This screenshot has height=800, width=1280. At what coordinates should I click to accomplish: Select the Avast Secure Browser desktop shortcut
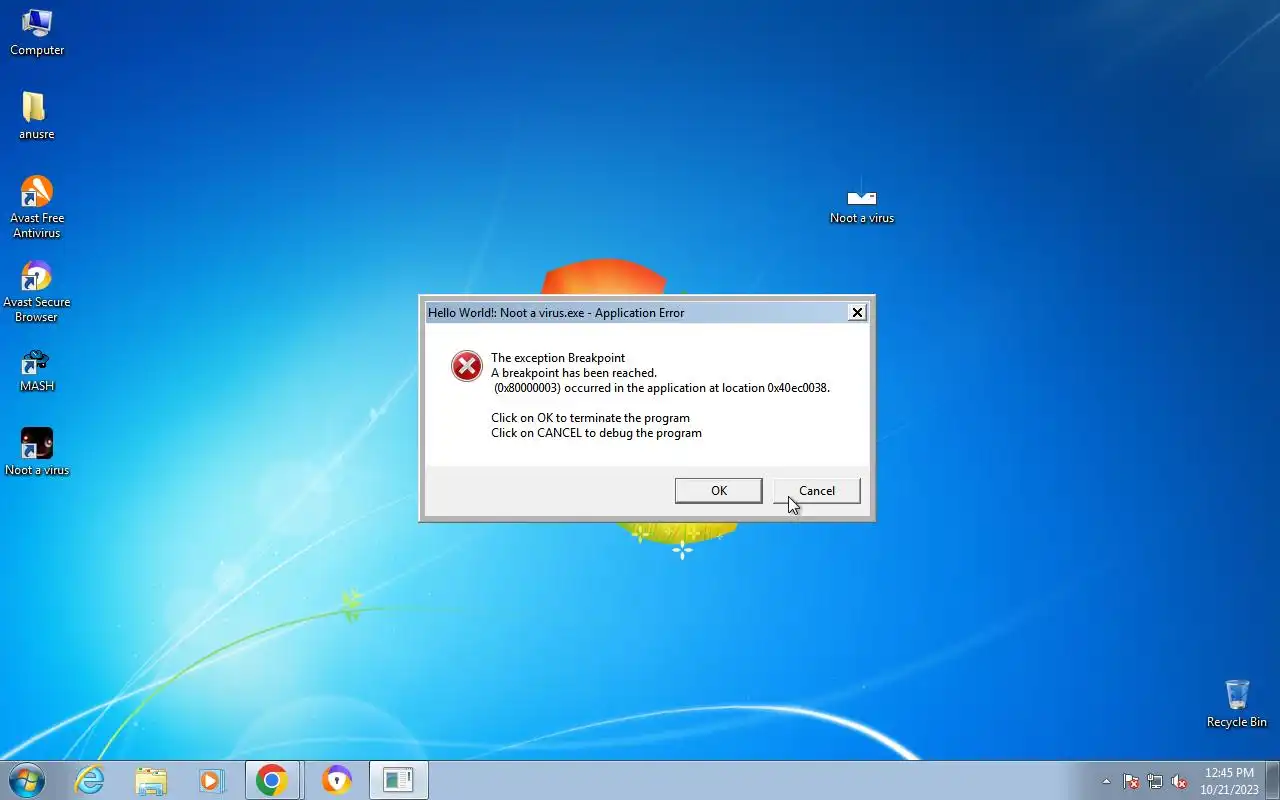pyautogui.click(x=37, y=291)
